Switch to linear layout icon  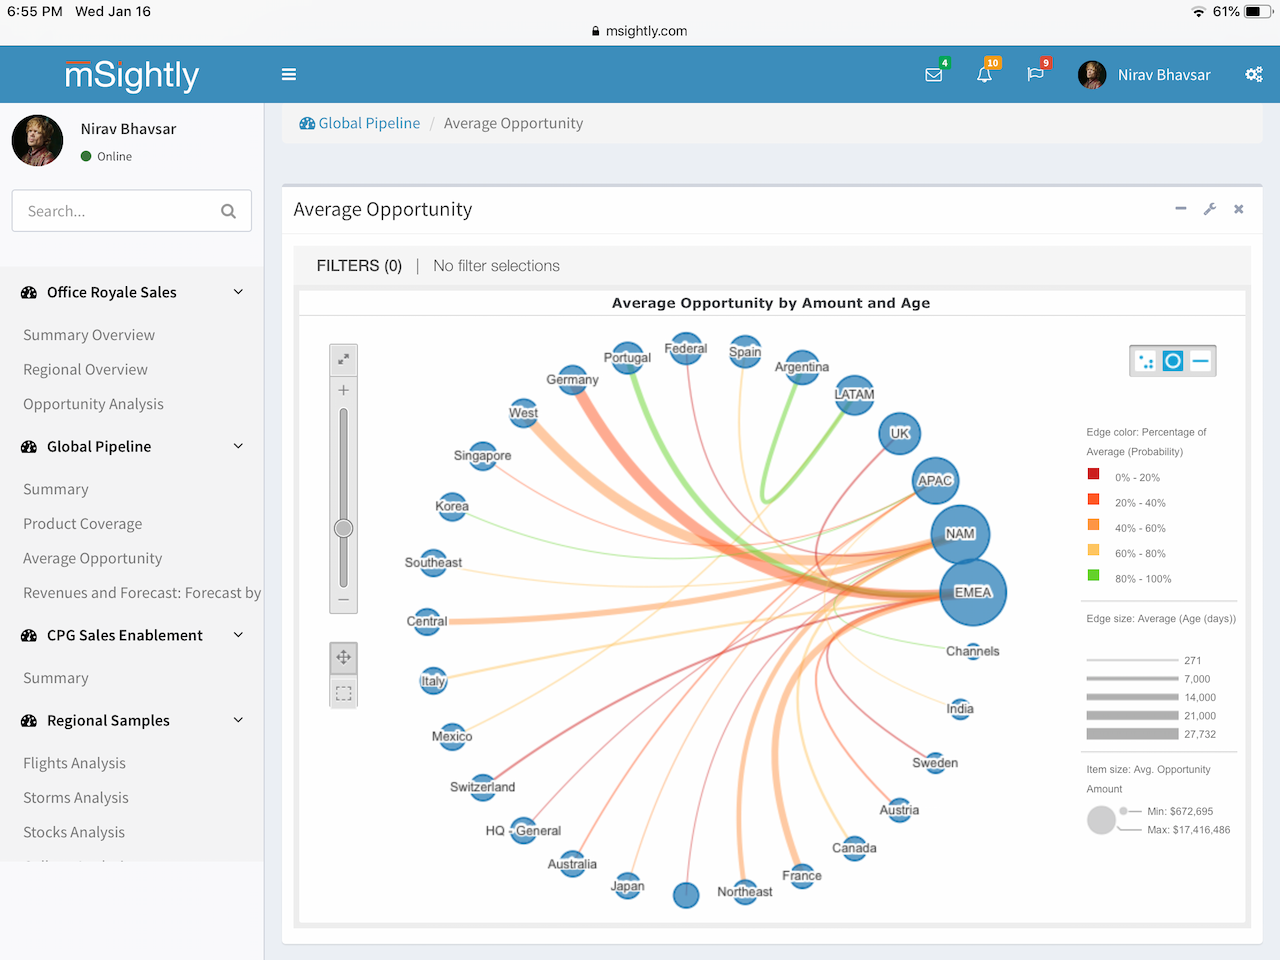(x=1201, y=361)
